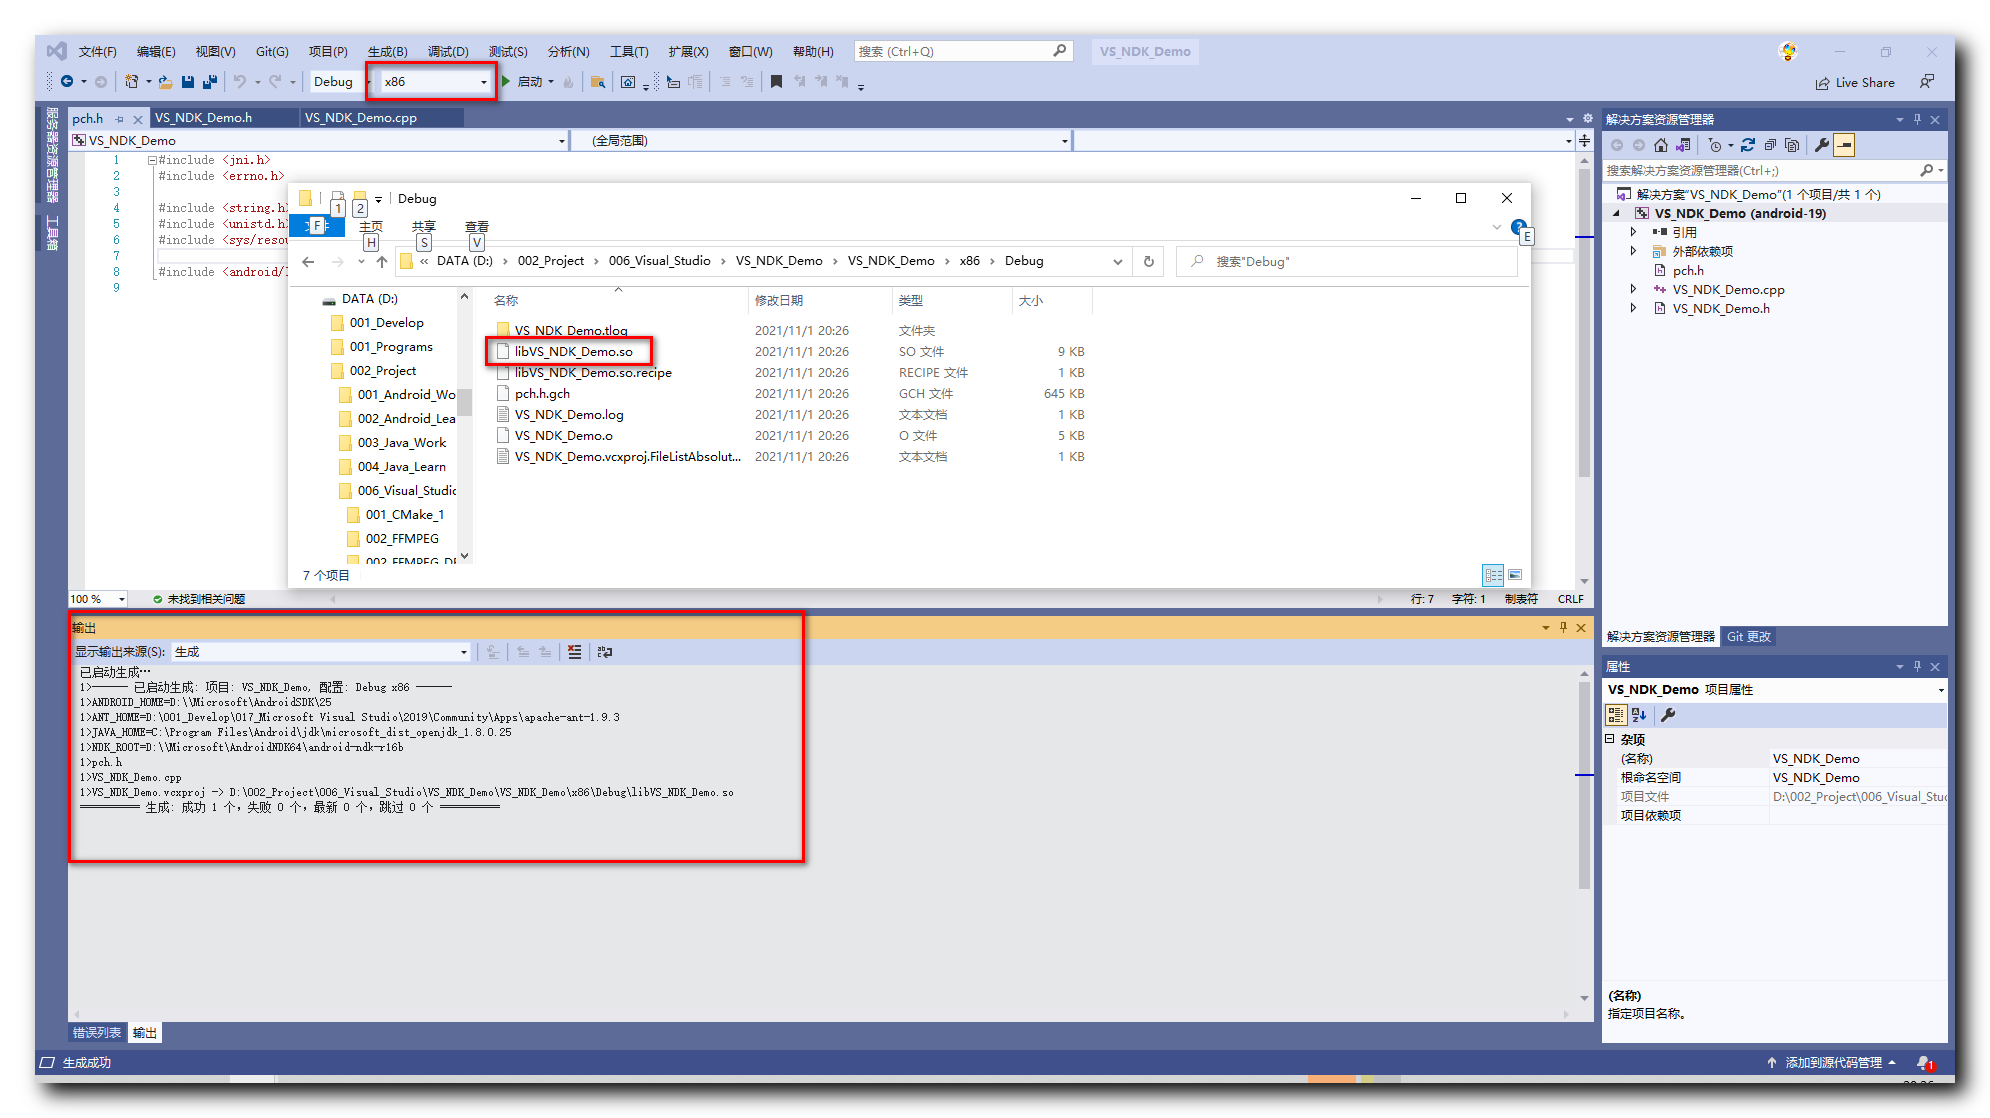
Task: Toggle a bookmark with the bookmark icon
Action: click(x=776, y=82)
